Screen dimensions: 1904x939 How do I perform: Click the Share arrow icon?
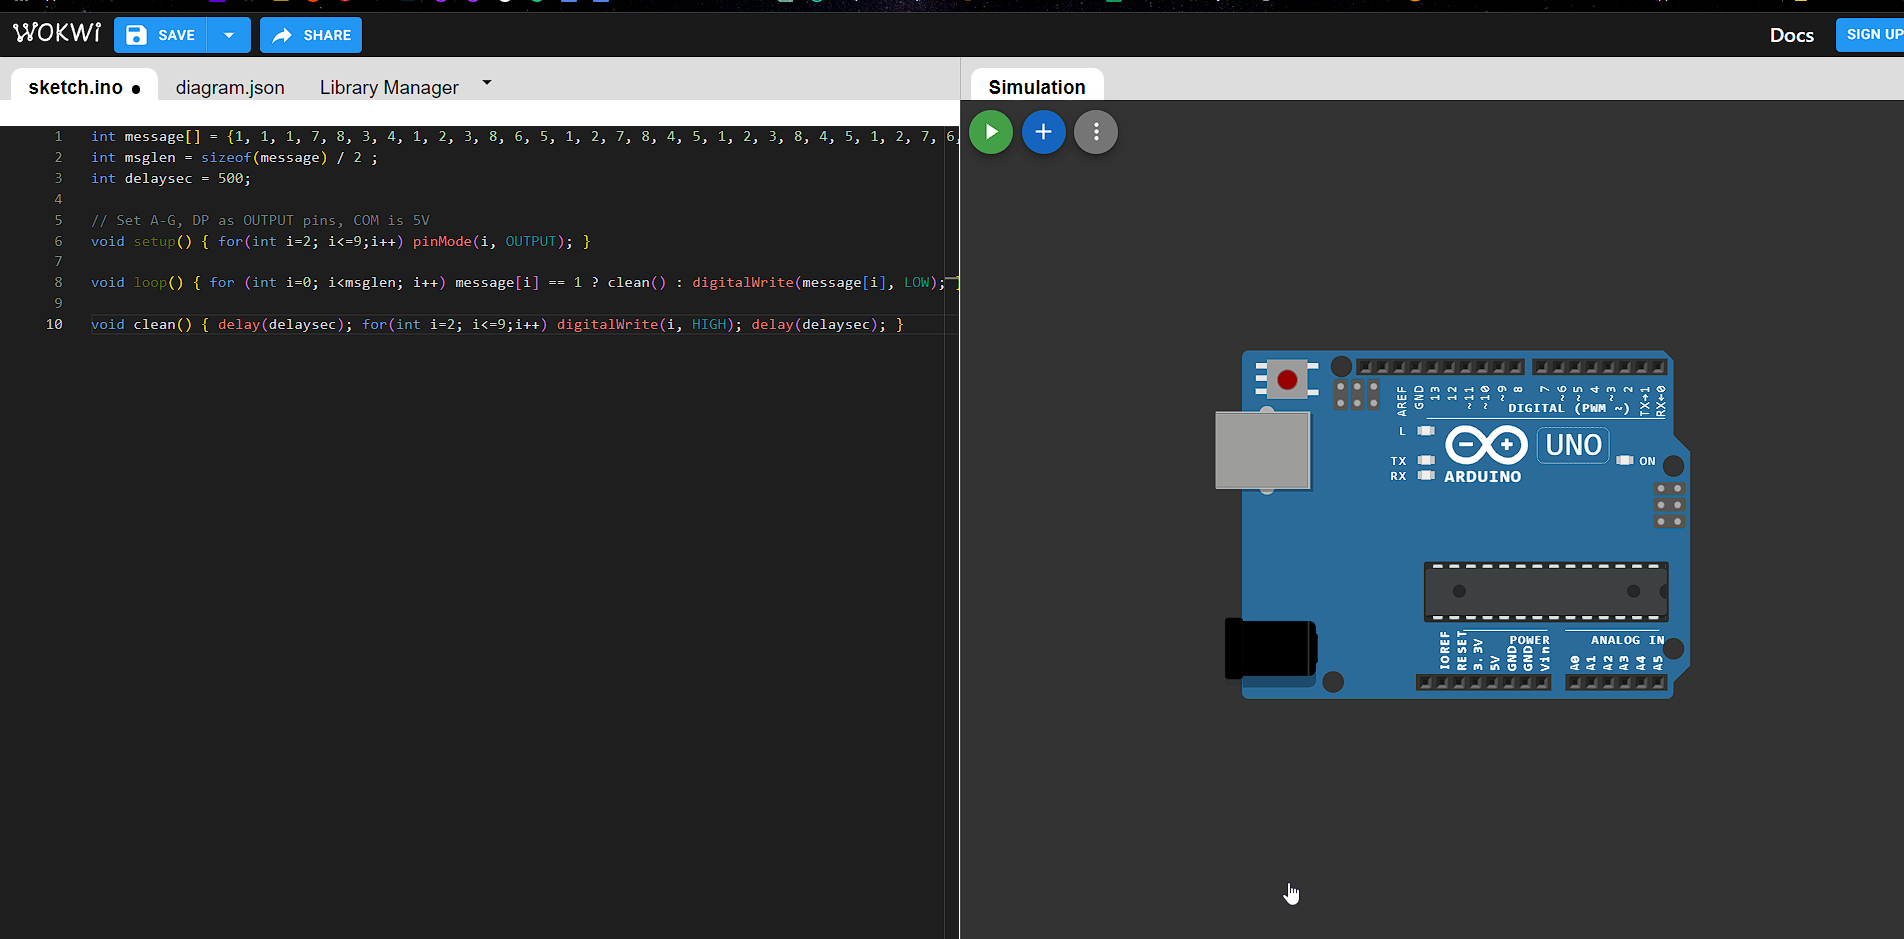click(283, 35)
